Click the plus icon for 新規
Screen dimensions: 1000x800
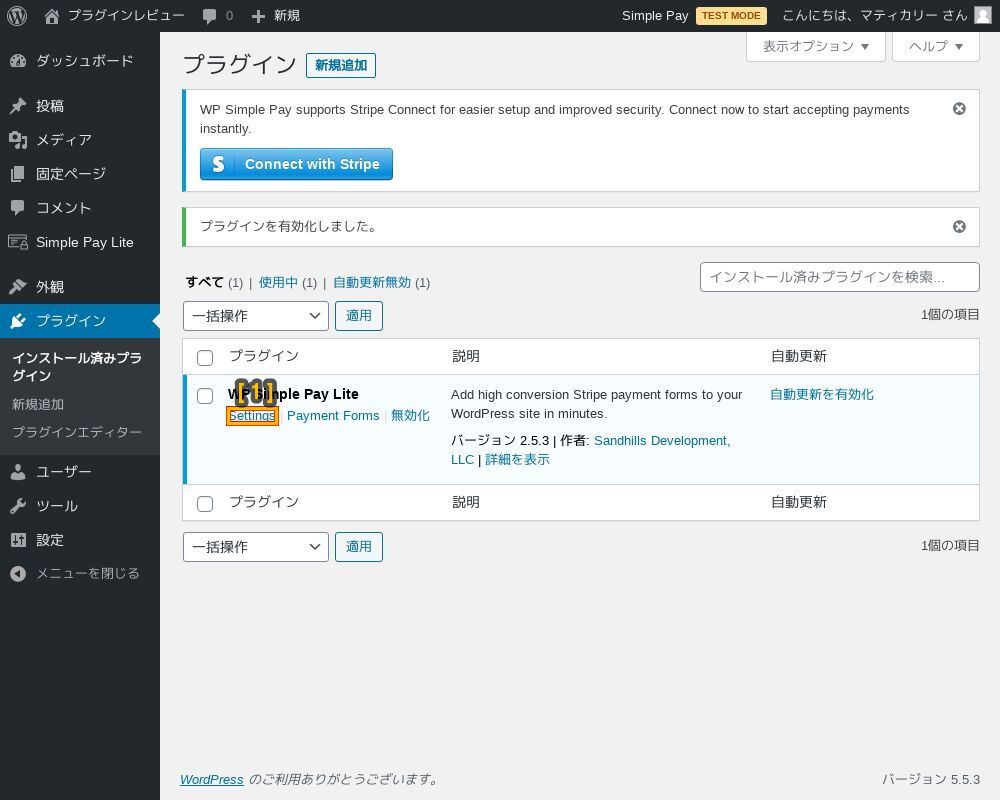(x=258, y=16)
